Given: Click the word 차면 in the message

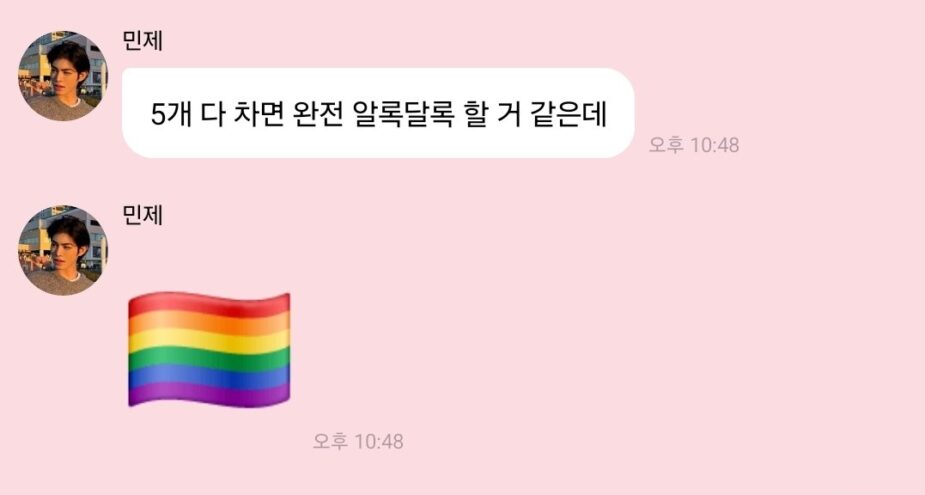Looking at the screenshot, I should click(258, 114).
